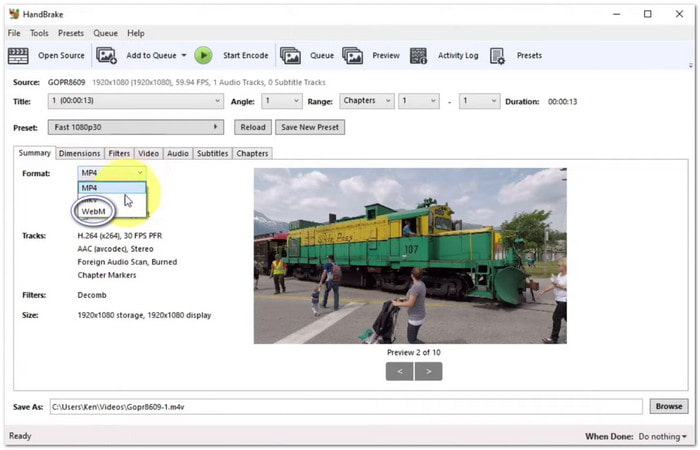The height and width of the screenshot is (450, 700).
Task: Click the Presets gear document icon
Action: click(x=497, y=56)
